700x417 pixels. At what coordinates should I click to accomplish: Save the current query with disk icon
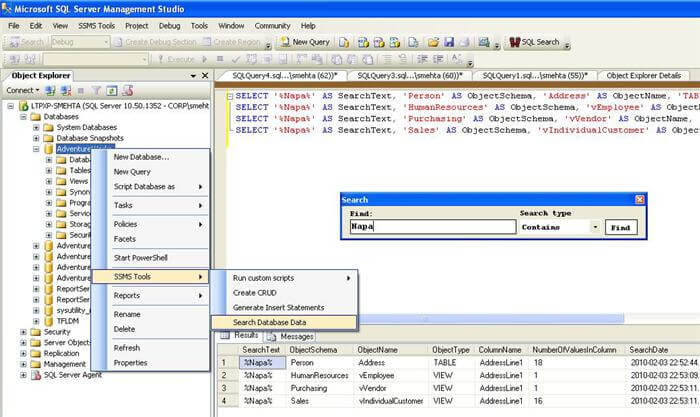point(449,42)
